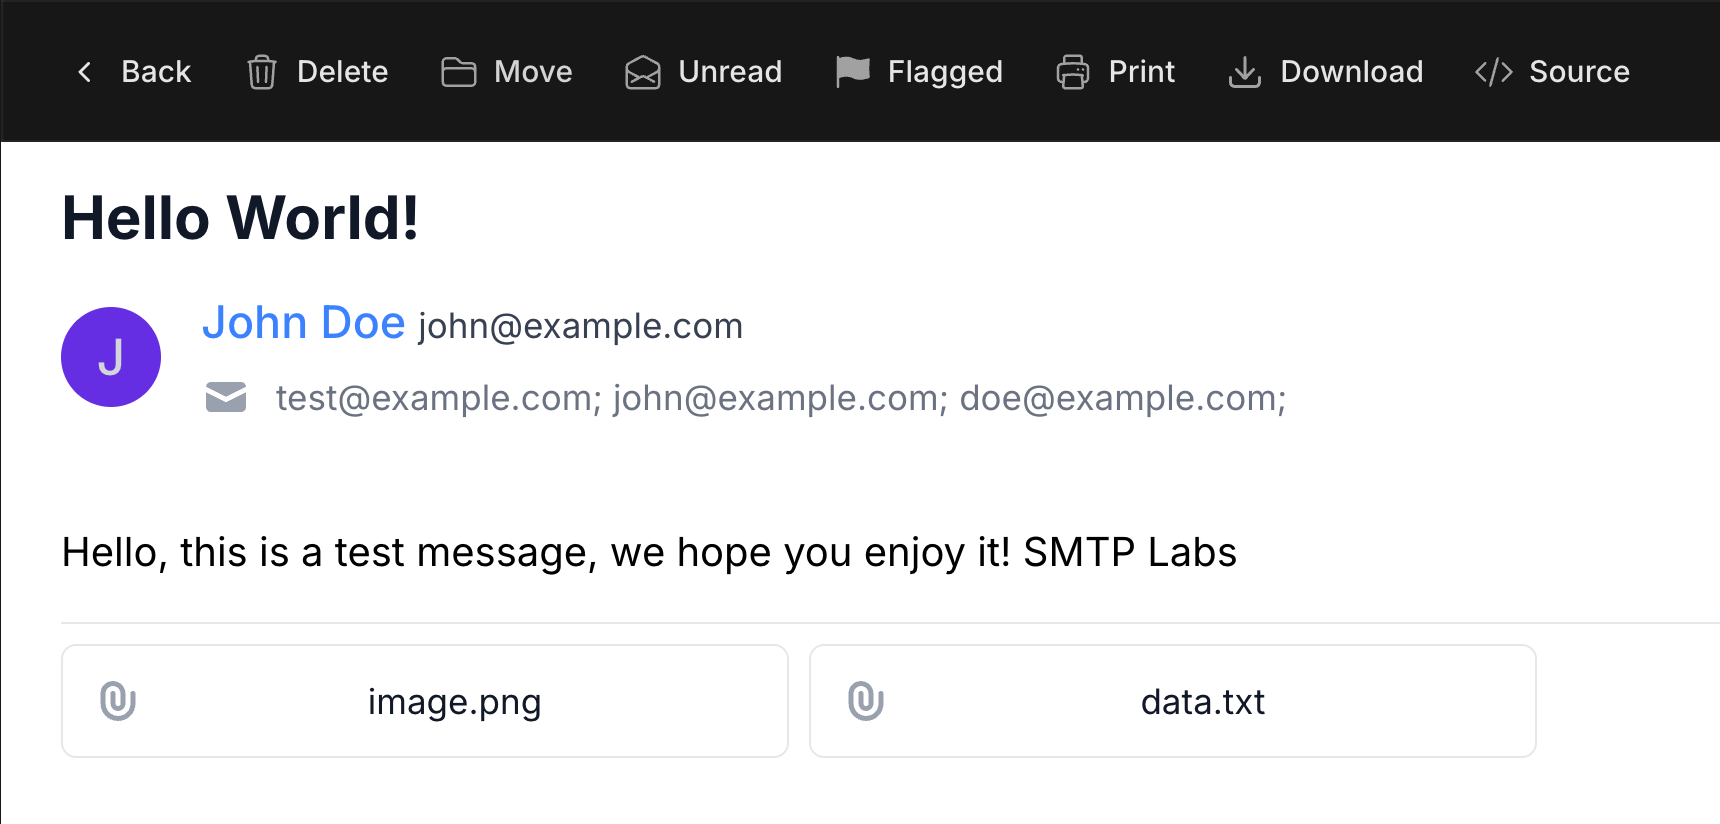Screen dimensions: 1720x824
Task: Mark the message as Unread
Action: click(730, 72)
